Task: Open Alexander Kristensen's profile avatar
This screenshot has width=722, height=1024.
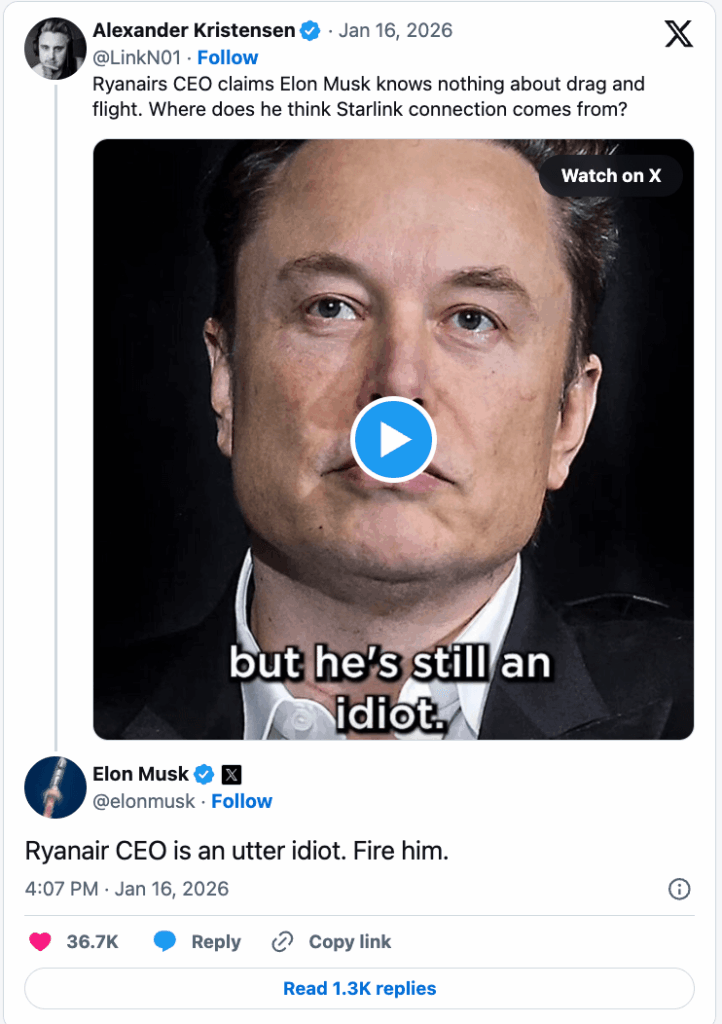Action: coord(55,48)
